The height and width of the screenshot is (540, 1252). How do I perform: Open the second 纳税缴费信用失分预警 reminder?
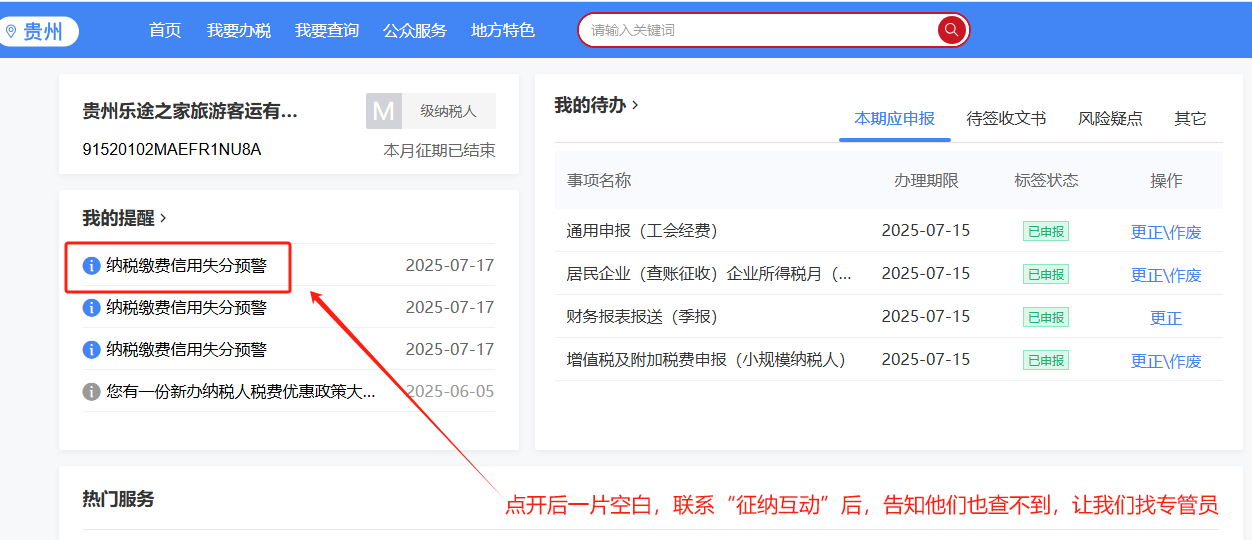pos(187,308)
